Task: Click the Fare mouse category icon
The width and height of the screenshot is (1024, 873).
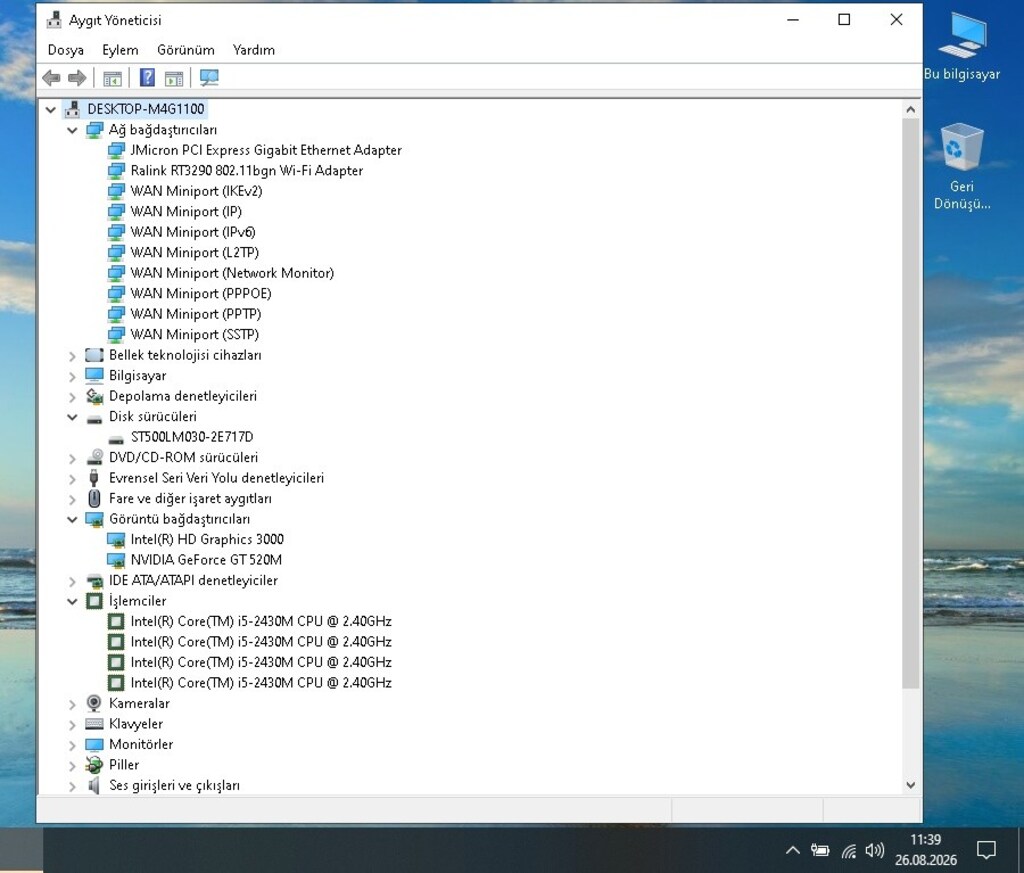Action: pyautogui.click(x=94, y=499)
